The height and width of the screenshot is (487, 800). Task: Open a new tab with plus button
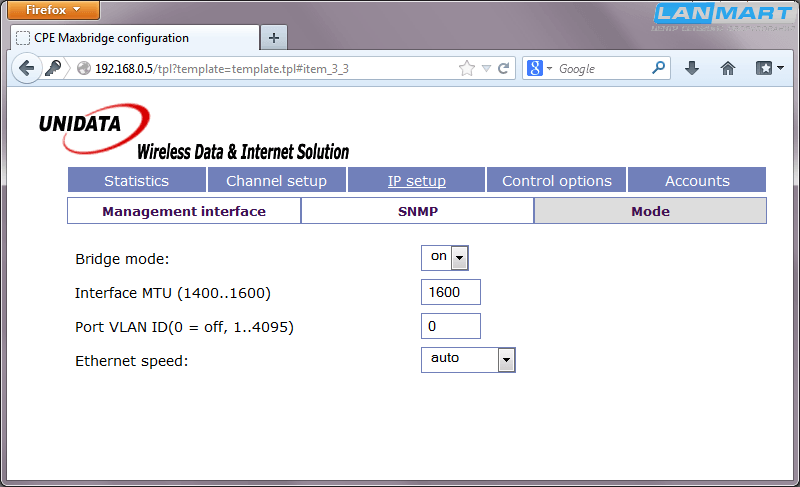273,38
